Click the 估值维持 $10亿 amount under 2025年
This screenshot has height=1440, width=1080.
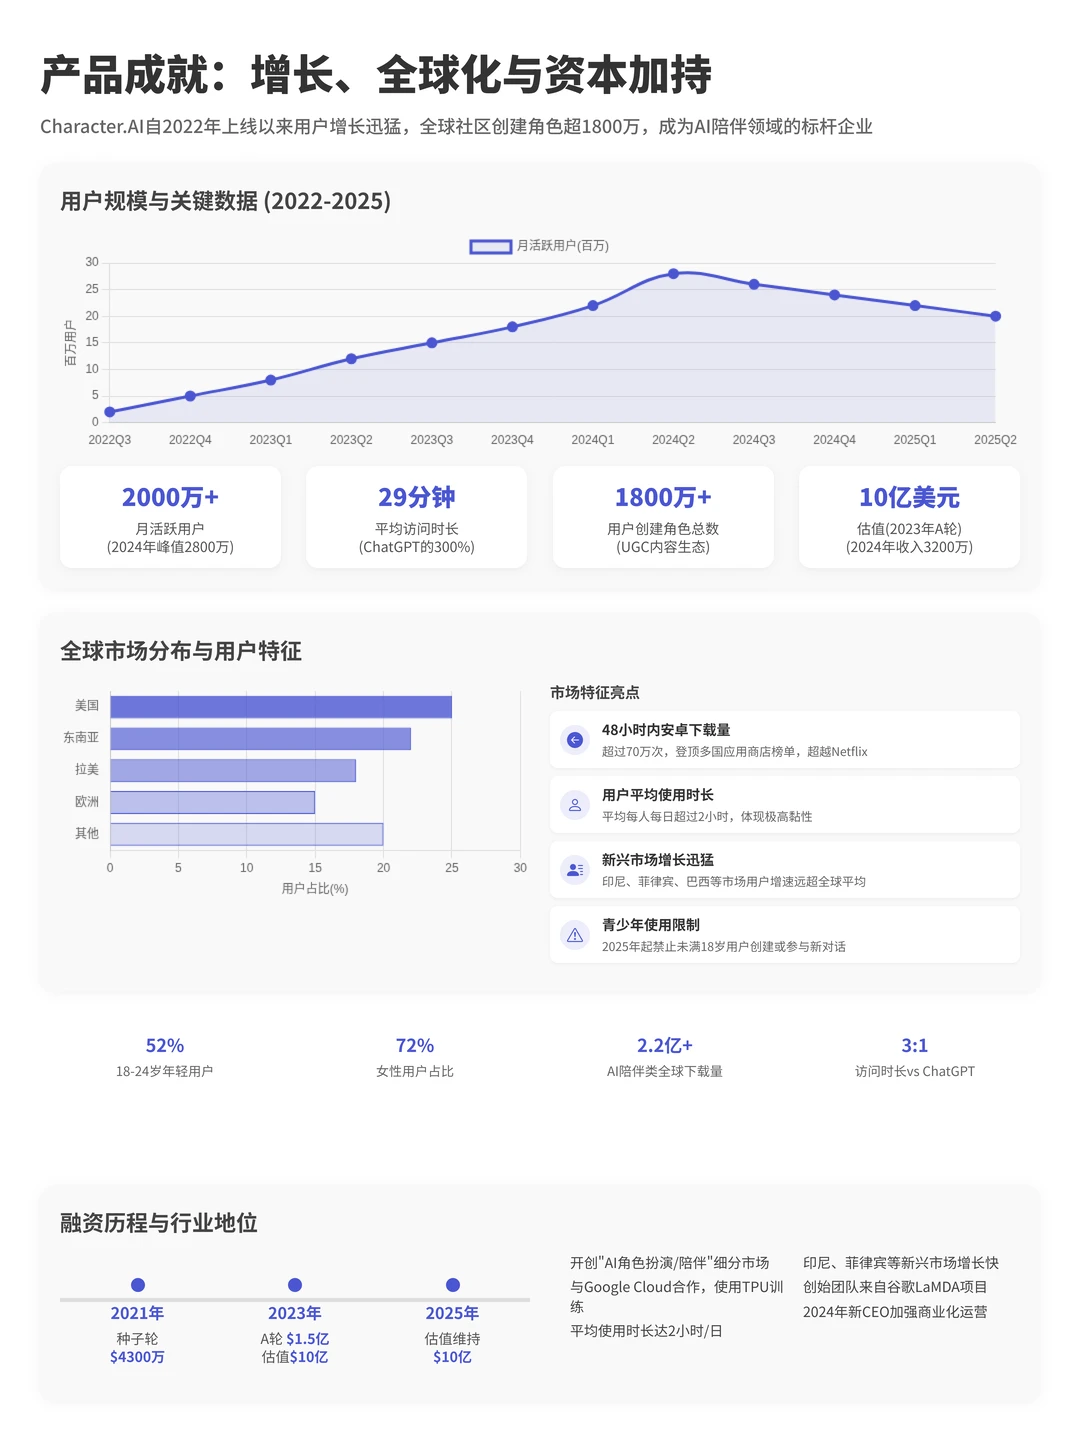pyautogui.click(x=453, y=1357)
